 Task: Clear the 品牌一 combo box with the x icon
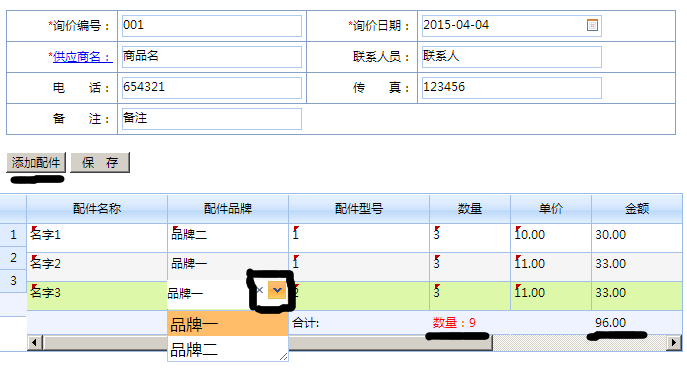pos(259,290)
